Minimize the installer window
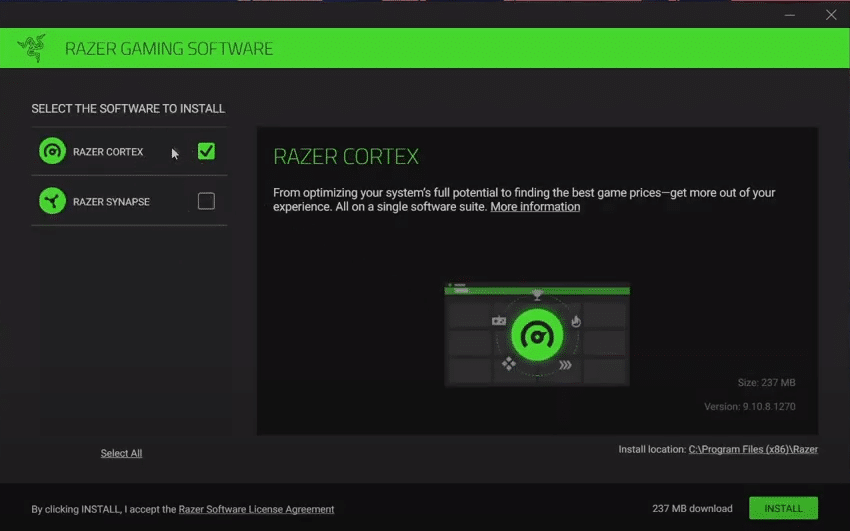The height and width of the screenshot is (531, 850). (790, 15)
